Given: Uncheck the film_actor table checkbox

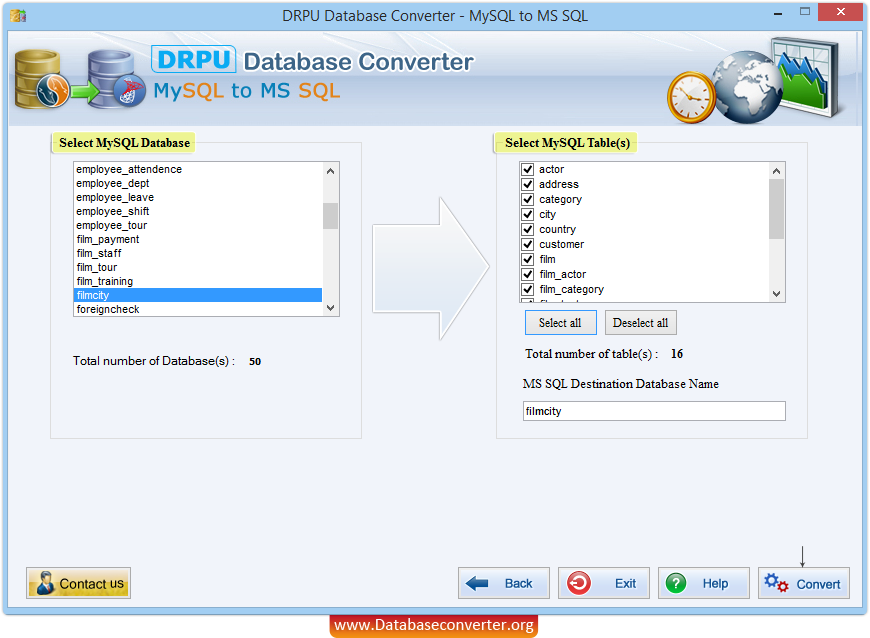Looking at the screenshot, I should tap(528, 274).
